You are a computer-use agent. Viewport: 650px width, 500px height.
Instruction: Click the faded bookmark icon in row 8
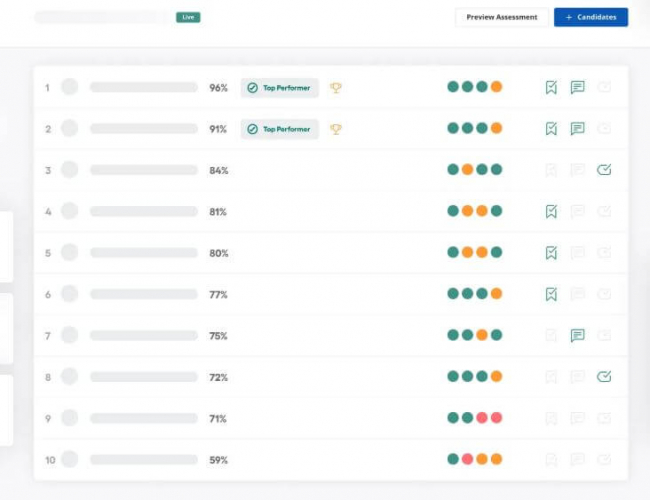point(551,376)
